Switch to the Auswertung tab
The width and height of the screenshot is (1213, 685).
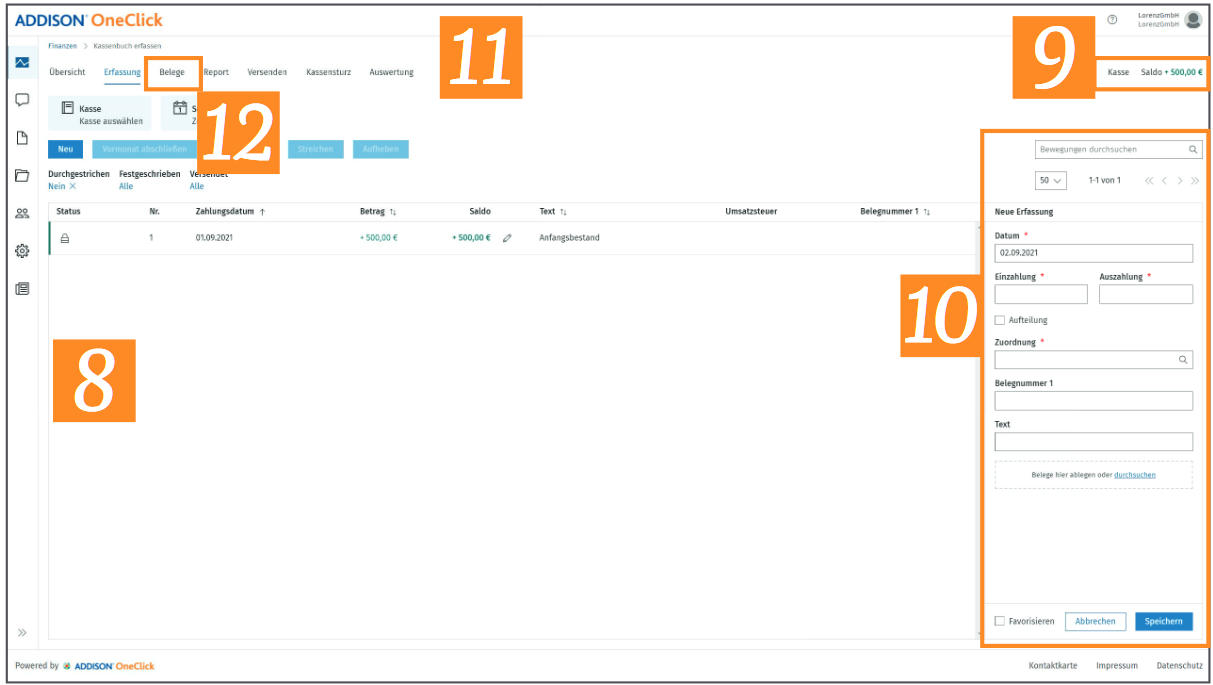coord(391,72)
